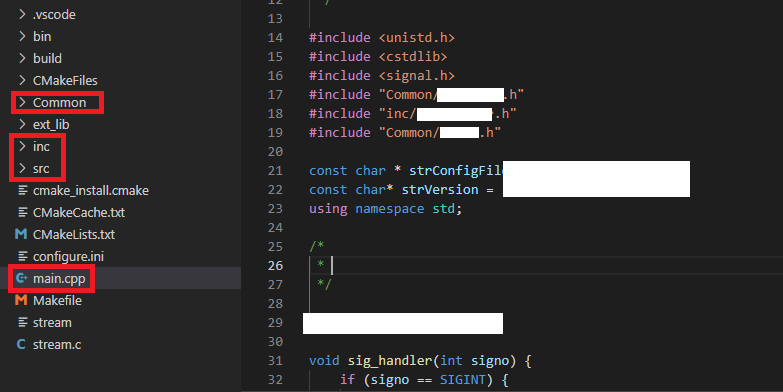Click on '#include <cstdlib>' text
Screen dimensions: 783x392
(378, 56)
